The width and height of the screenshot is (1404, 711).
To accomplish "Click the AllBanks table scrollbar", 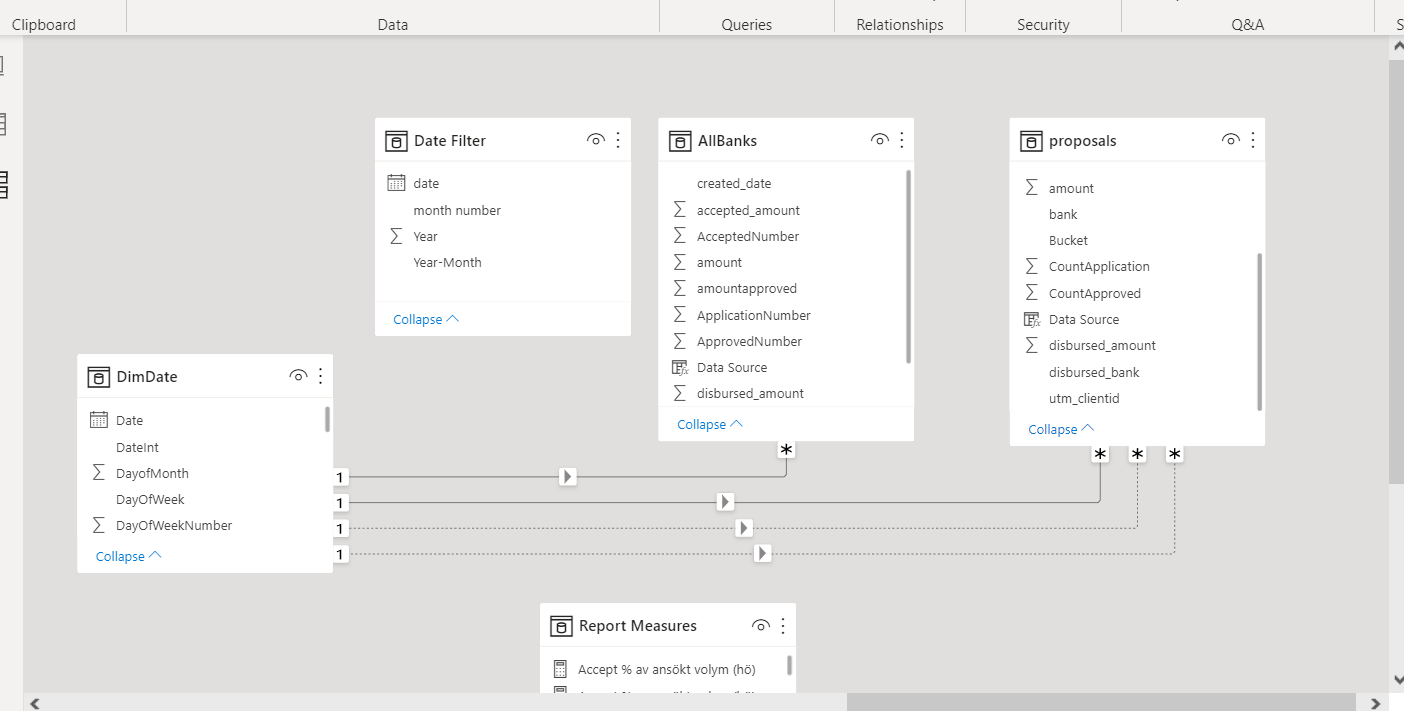I will [908, 266].
